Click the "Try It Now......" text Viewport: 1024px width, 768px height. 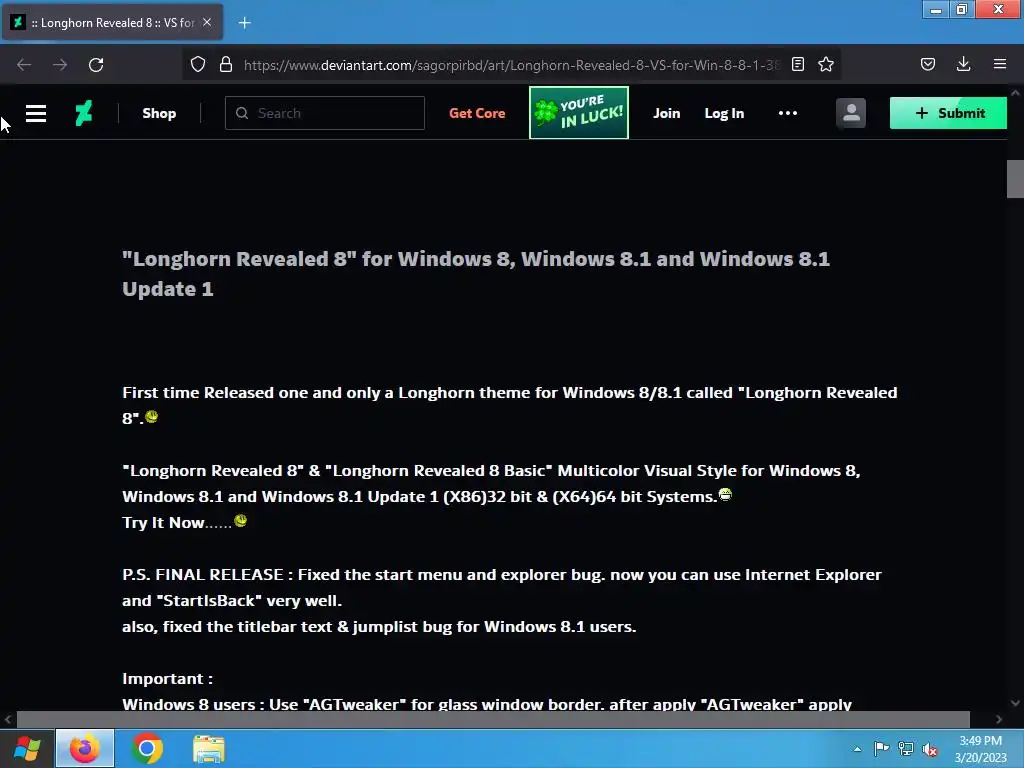pos(177,522)
